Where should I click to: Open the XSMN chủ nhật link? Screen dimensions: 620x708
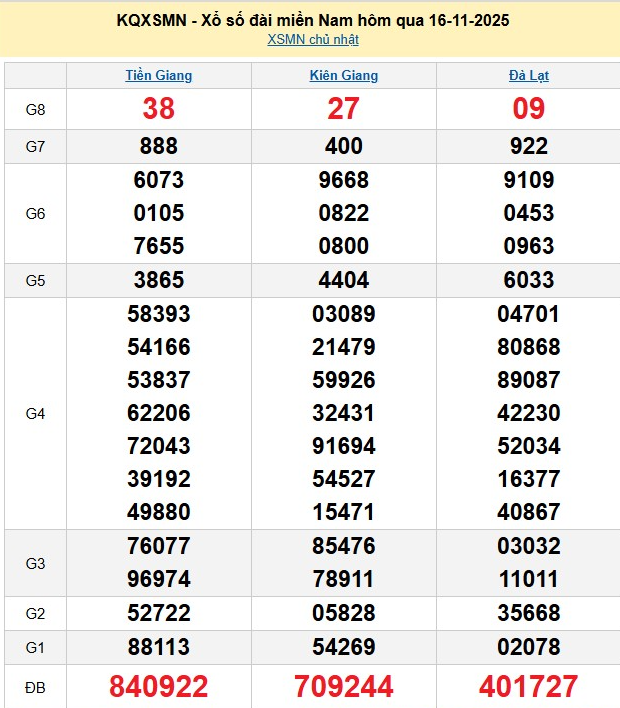point(313,40)
